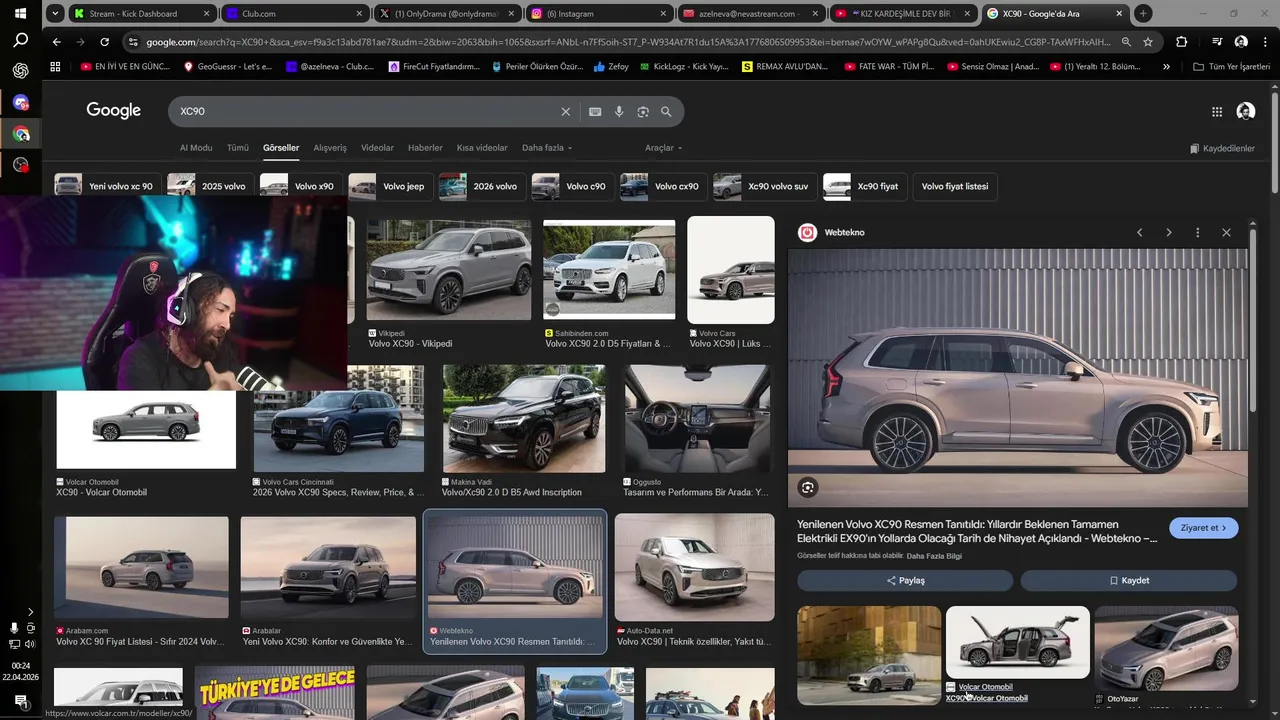1280x720 pixels.
Task: Search inside image with Lens overlay icon
Action: click(808, 487)
